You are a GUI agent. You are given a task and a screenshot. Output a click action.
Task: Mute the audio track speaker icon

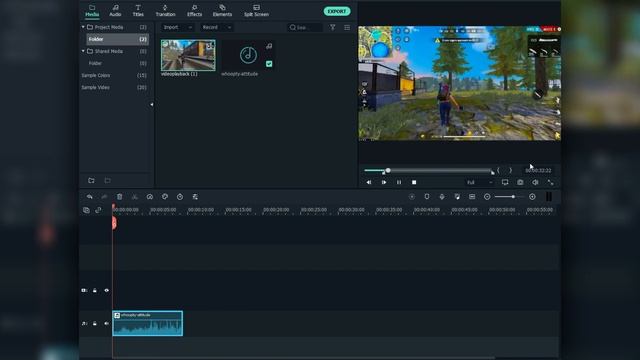[x=107, y=323]
